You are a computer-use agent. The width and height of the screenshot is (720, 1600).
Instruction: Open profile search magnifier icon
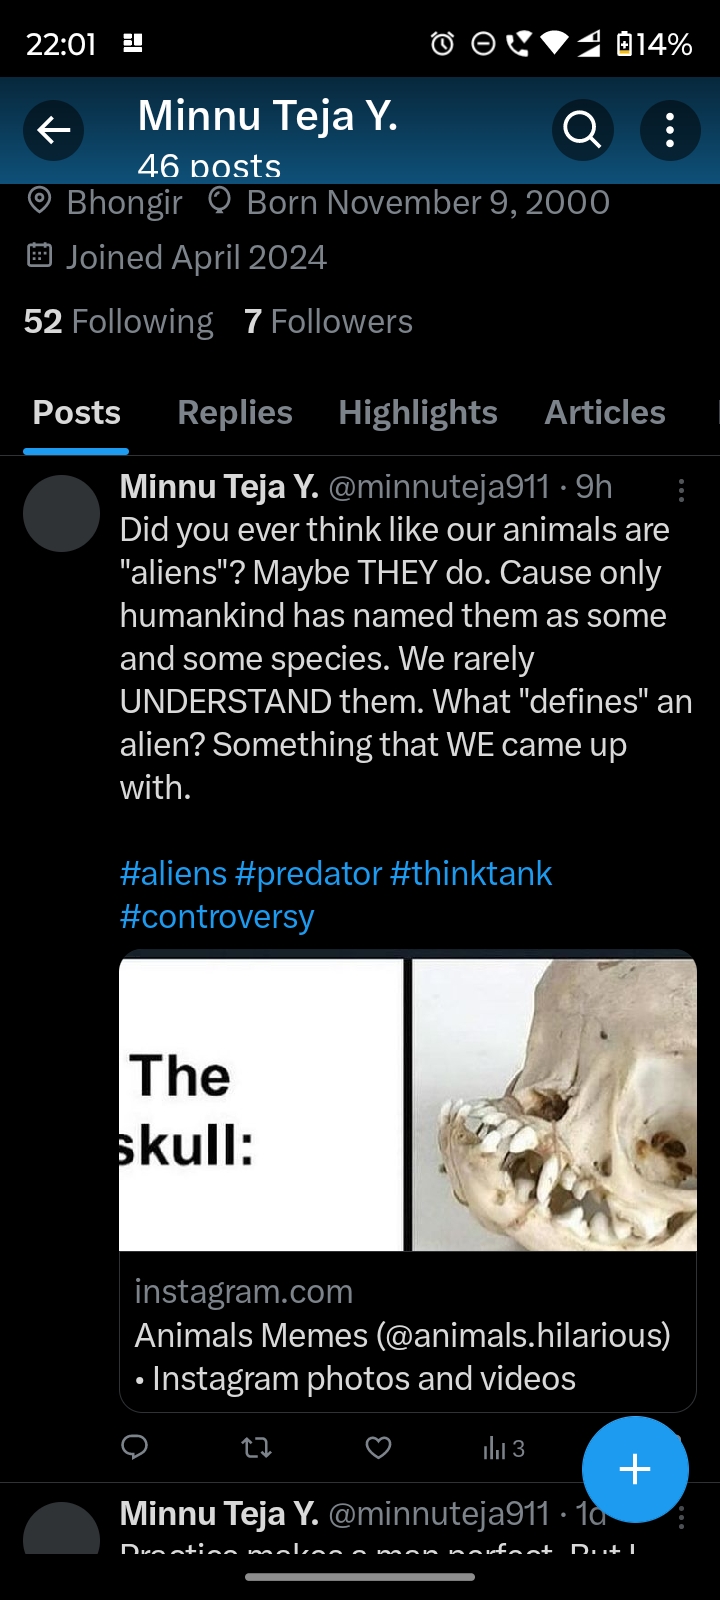[x=582, y=130]
